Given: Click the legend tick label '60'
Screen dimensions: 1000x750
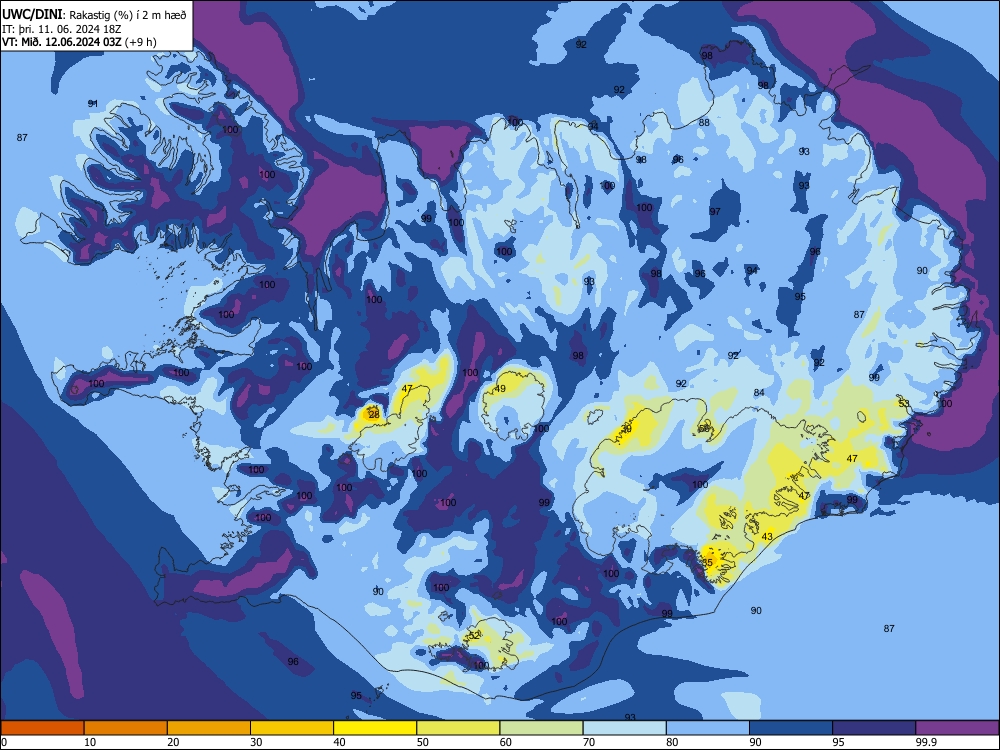Looking at the screenshot, I should pos(506,742).
